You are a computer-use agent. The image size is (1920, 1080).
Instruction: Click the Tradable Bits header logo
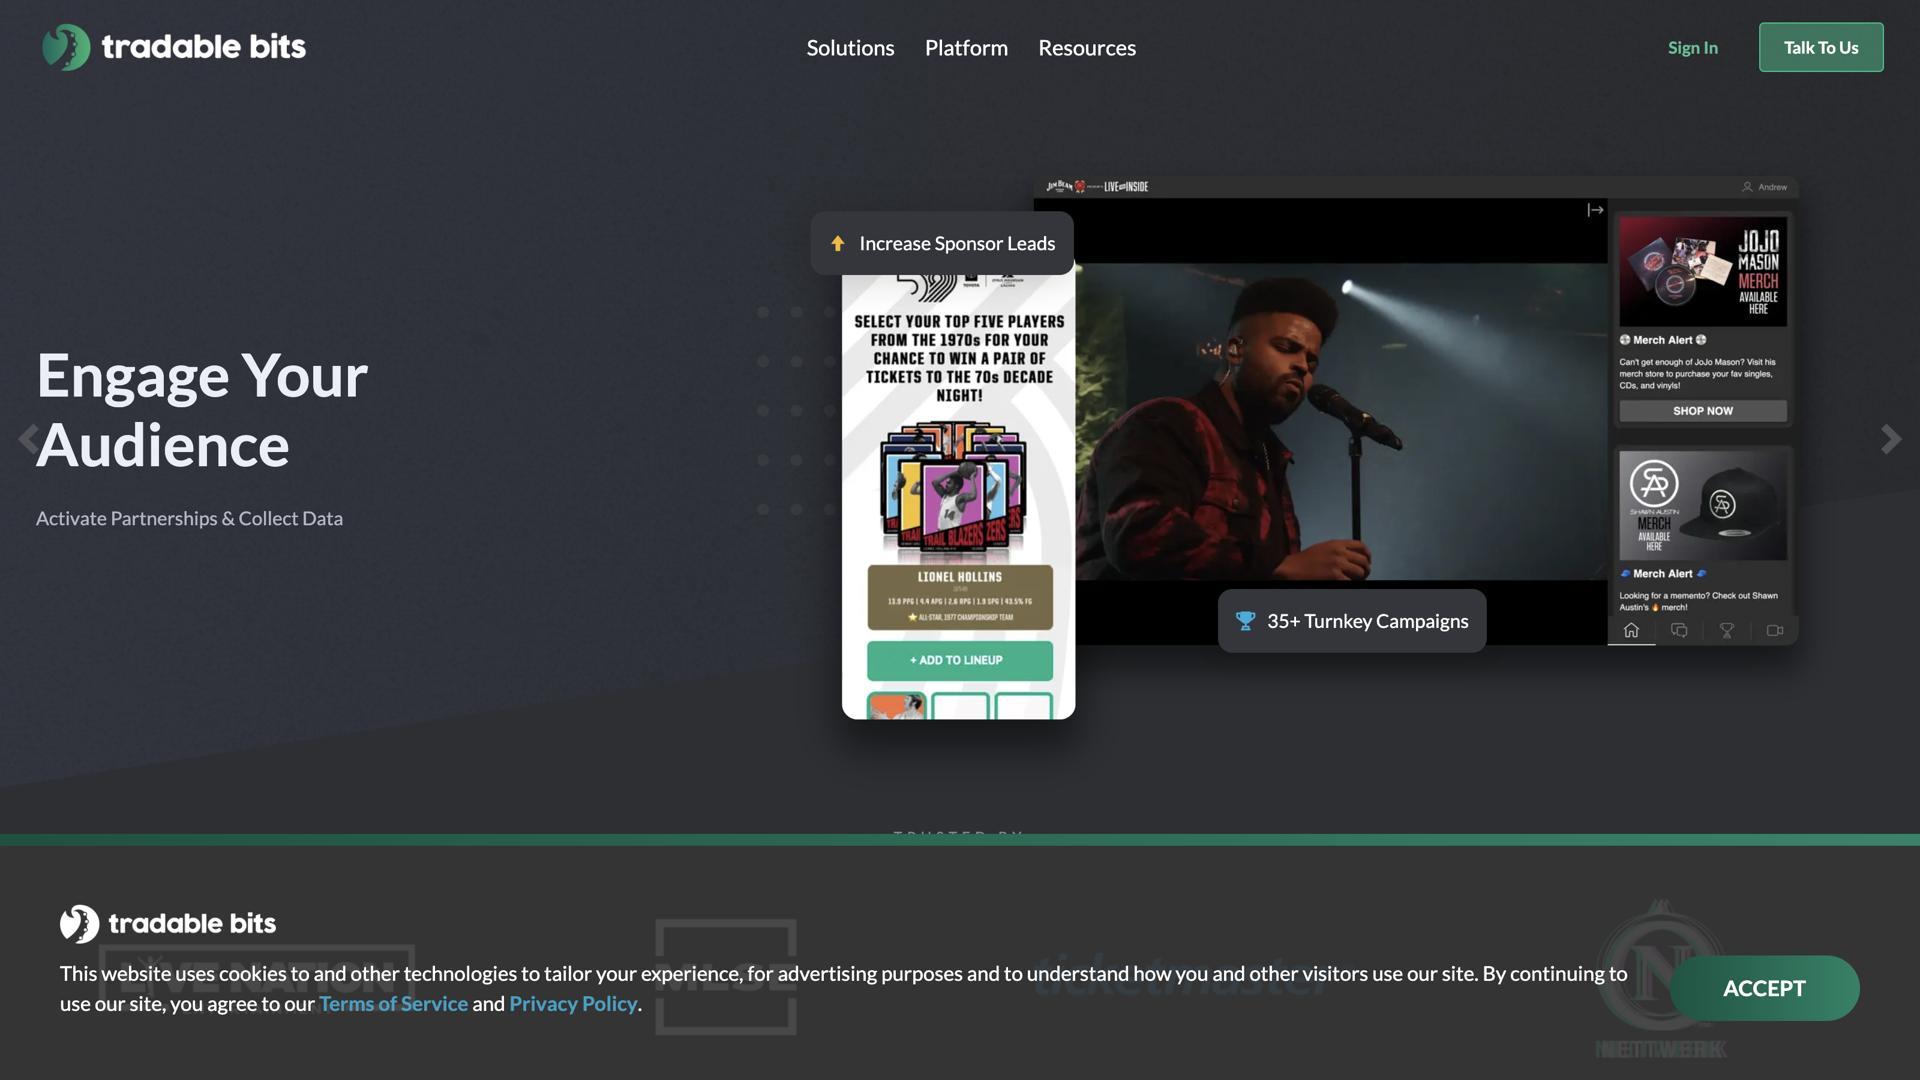click(174, 47)
